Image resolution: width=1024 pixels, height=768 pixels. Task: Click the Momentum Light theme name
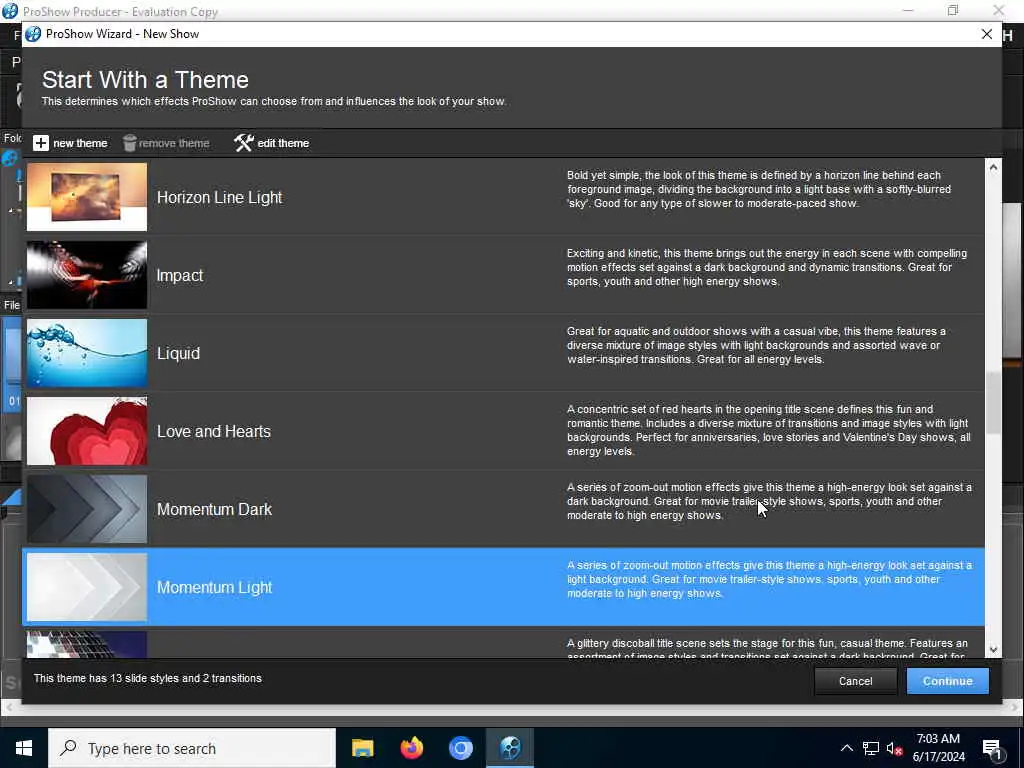point(214,588)
